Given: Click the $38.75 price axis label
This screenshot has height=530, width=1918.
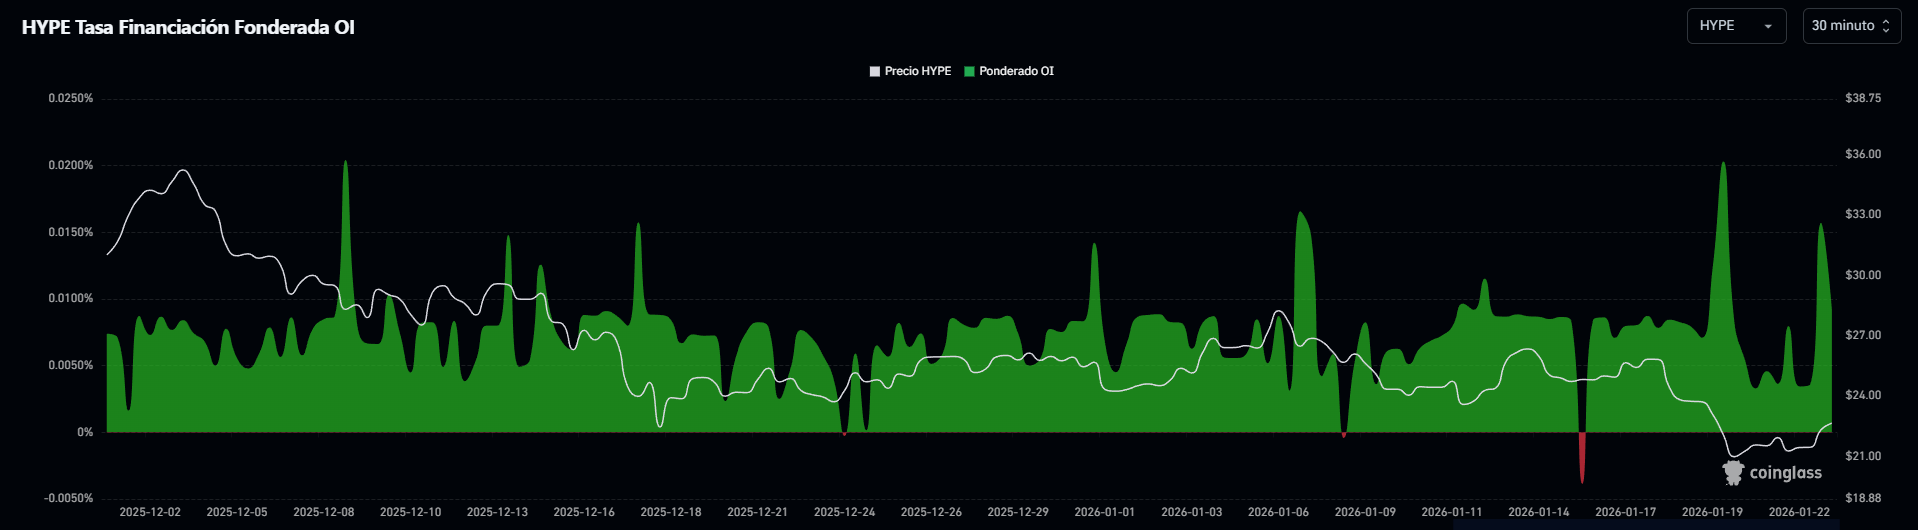Looking at the screenshot, I should tap(1862, 98).
